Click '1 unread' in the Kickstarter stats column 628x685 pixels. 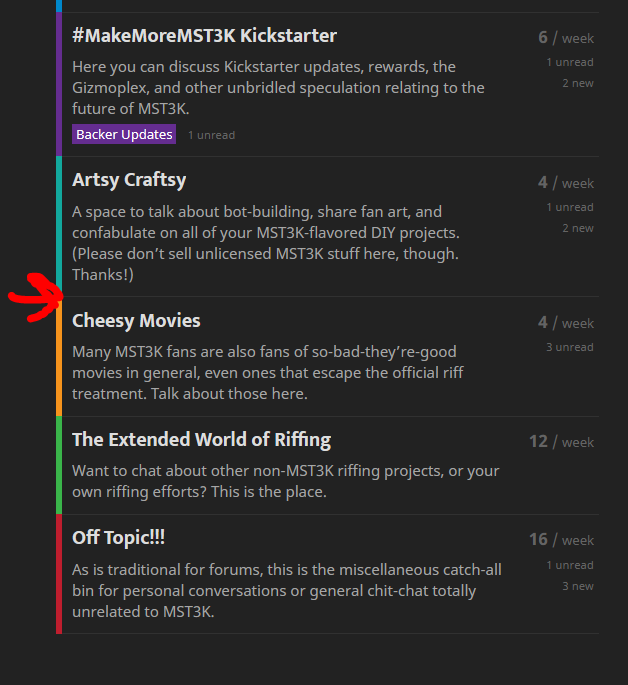click(570, 62)
